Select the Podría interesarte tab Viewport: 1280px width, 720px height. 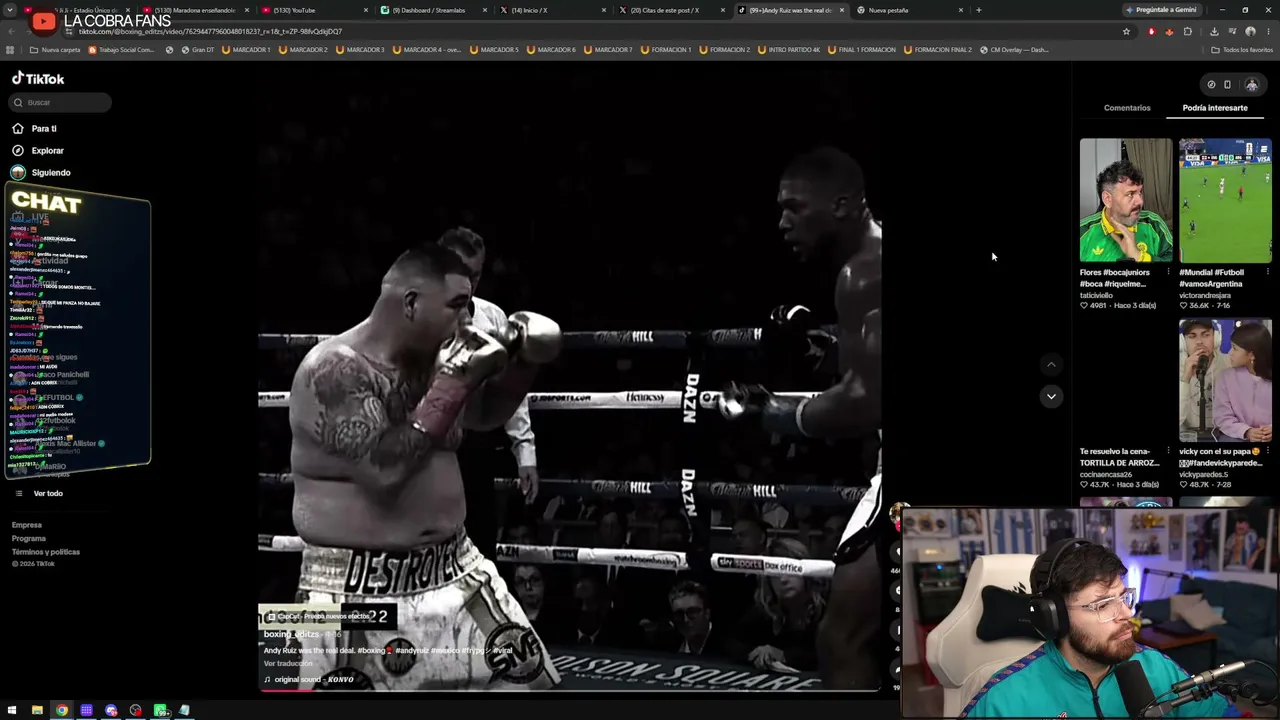tap(1215, 108)
